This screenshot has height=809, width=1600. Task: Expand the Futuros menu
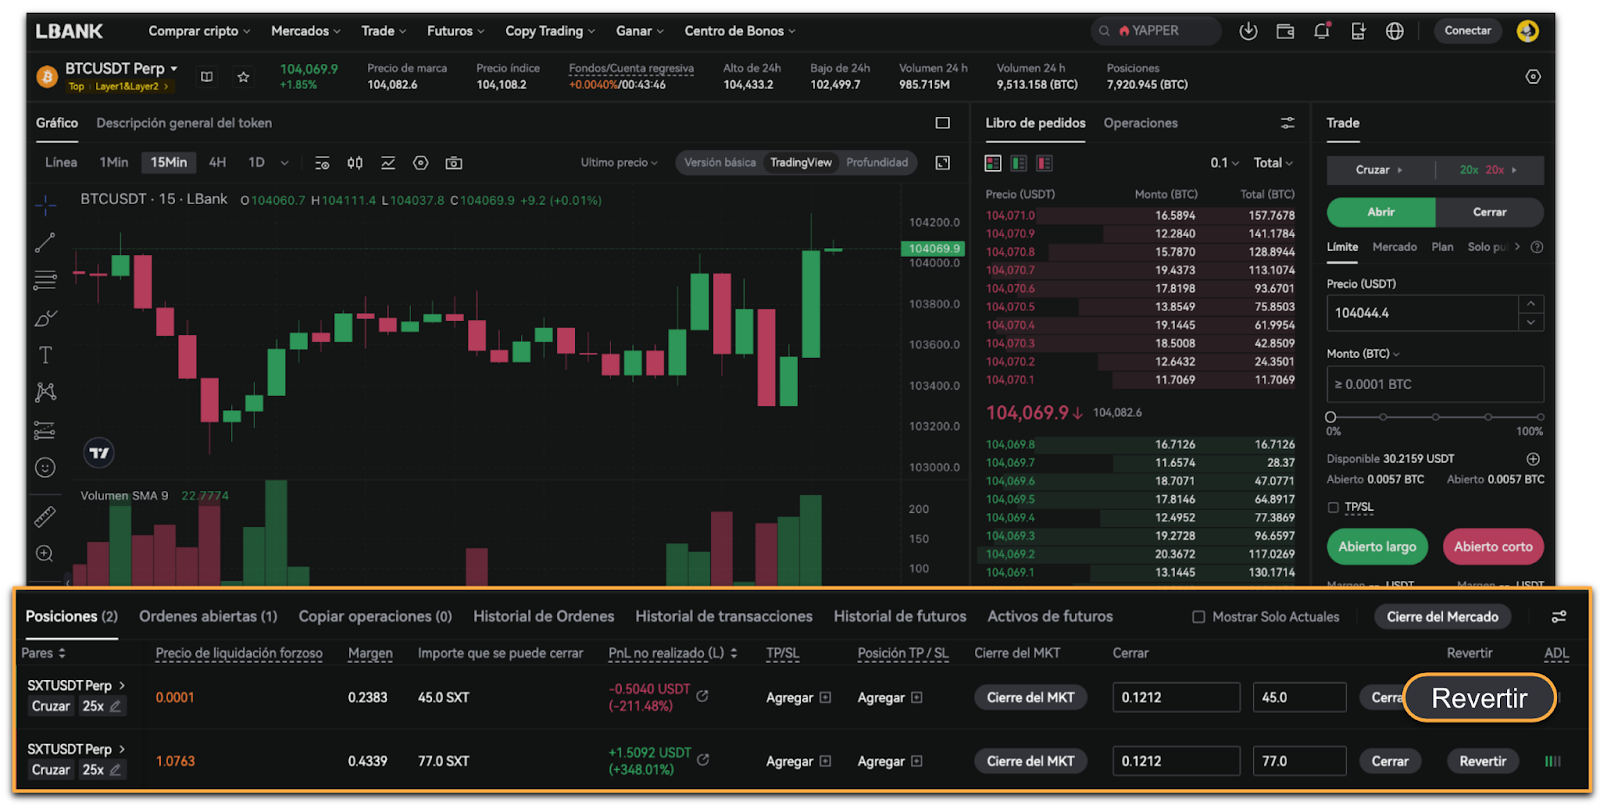click(x=455, y=31)
